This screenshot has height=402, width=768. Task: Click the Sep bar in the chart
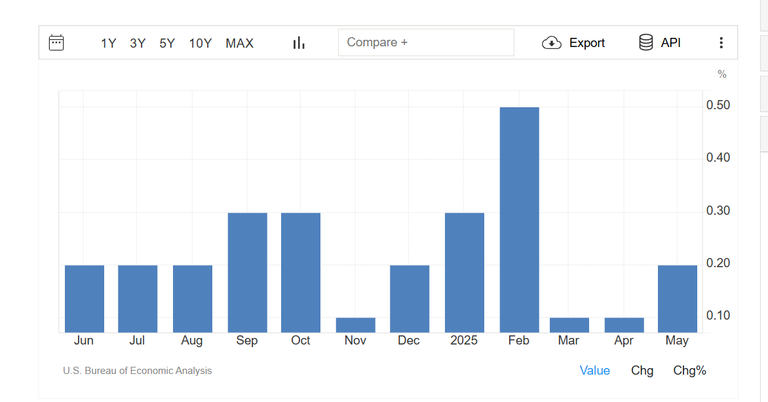[x=247, y=273]
